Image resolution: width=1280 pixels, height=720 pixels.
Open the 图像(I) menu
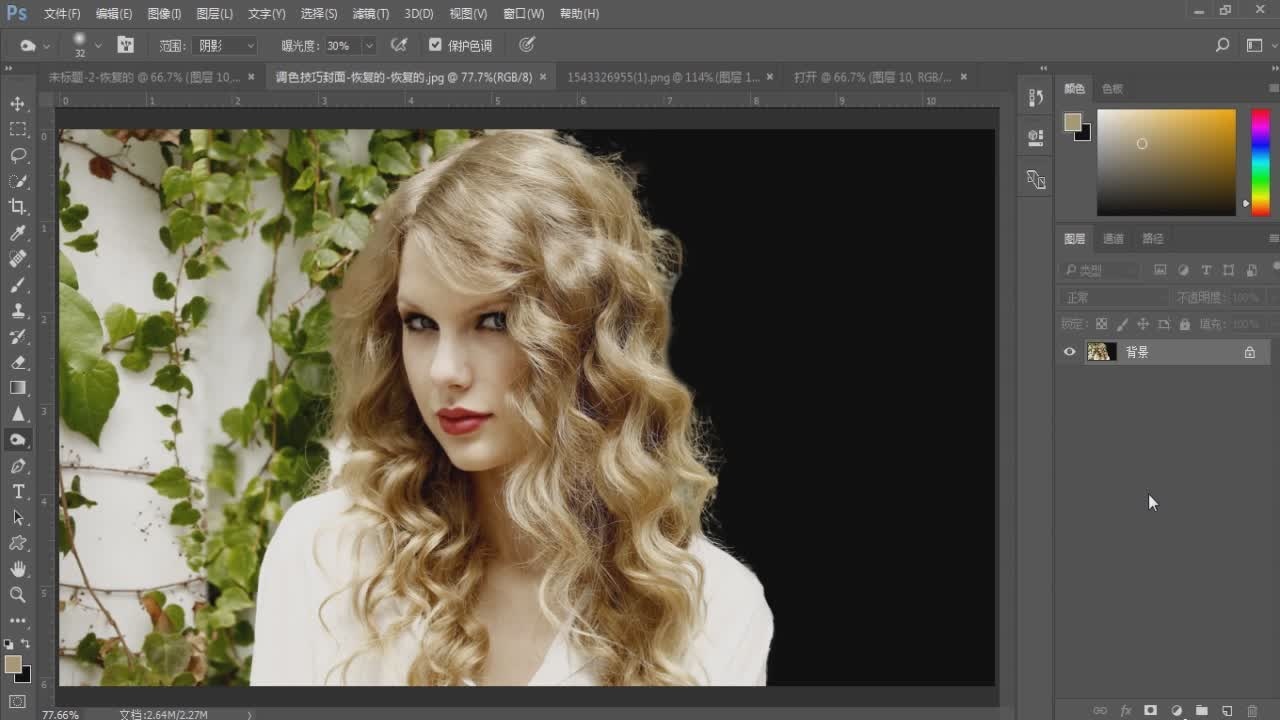pos(164,14)
